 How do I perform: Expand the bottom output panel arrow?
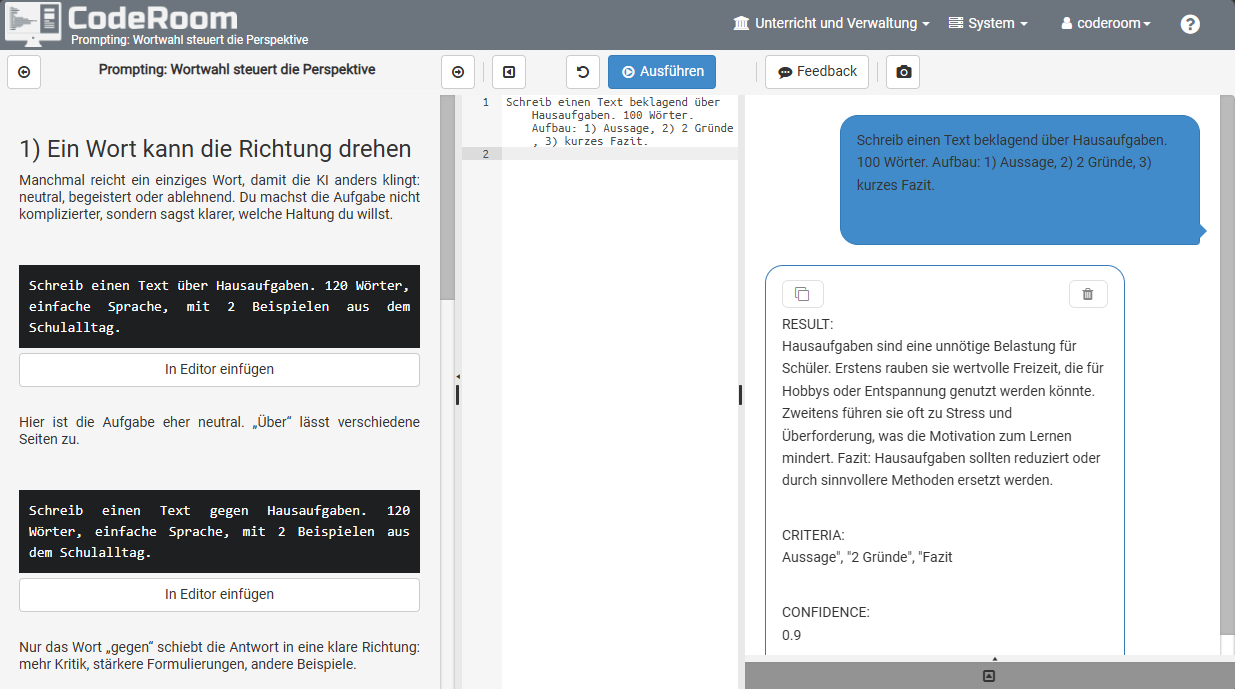tap(994, 659)
